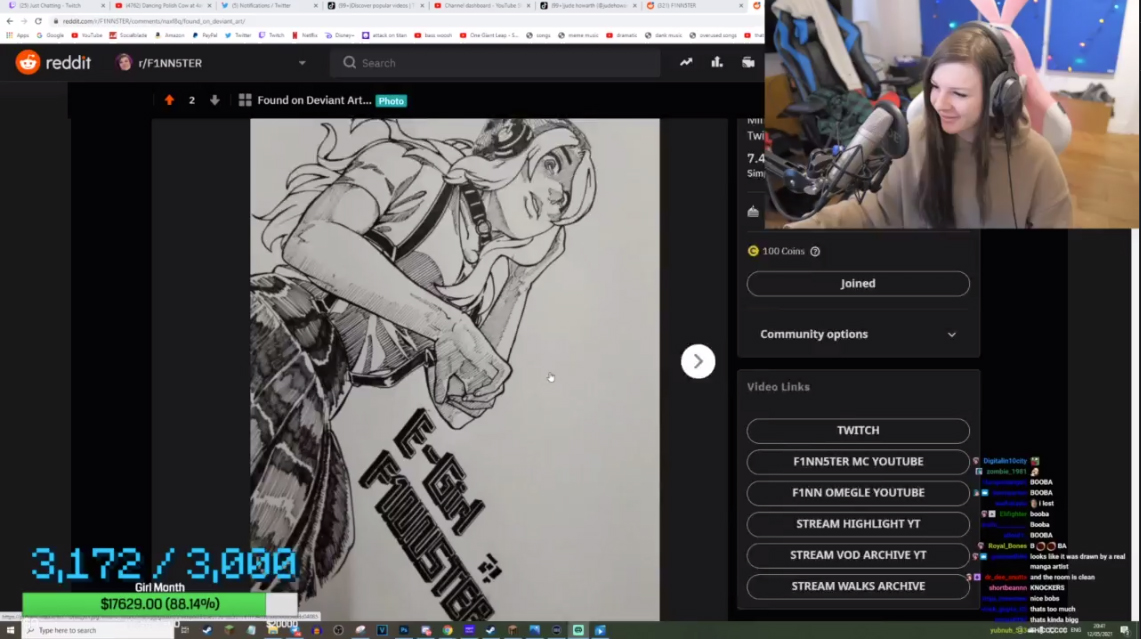Close the Just Chatting Twitch tab
This screenshot has width=1141, height=639.
point(103,6)
